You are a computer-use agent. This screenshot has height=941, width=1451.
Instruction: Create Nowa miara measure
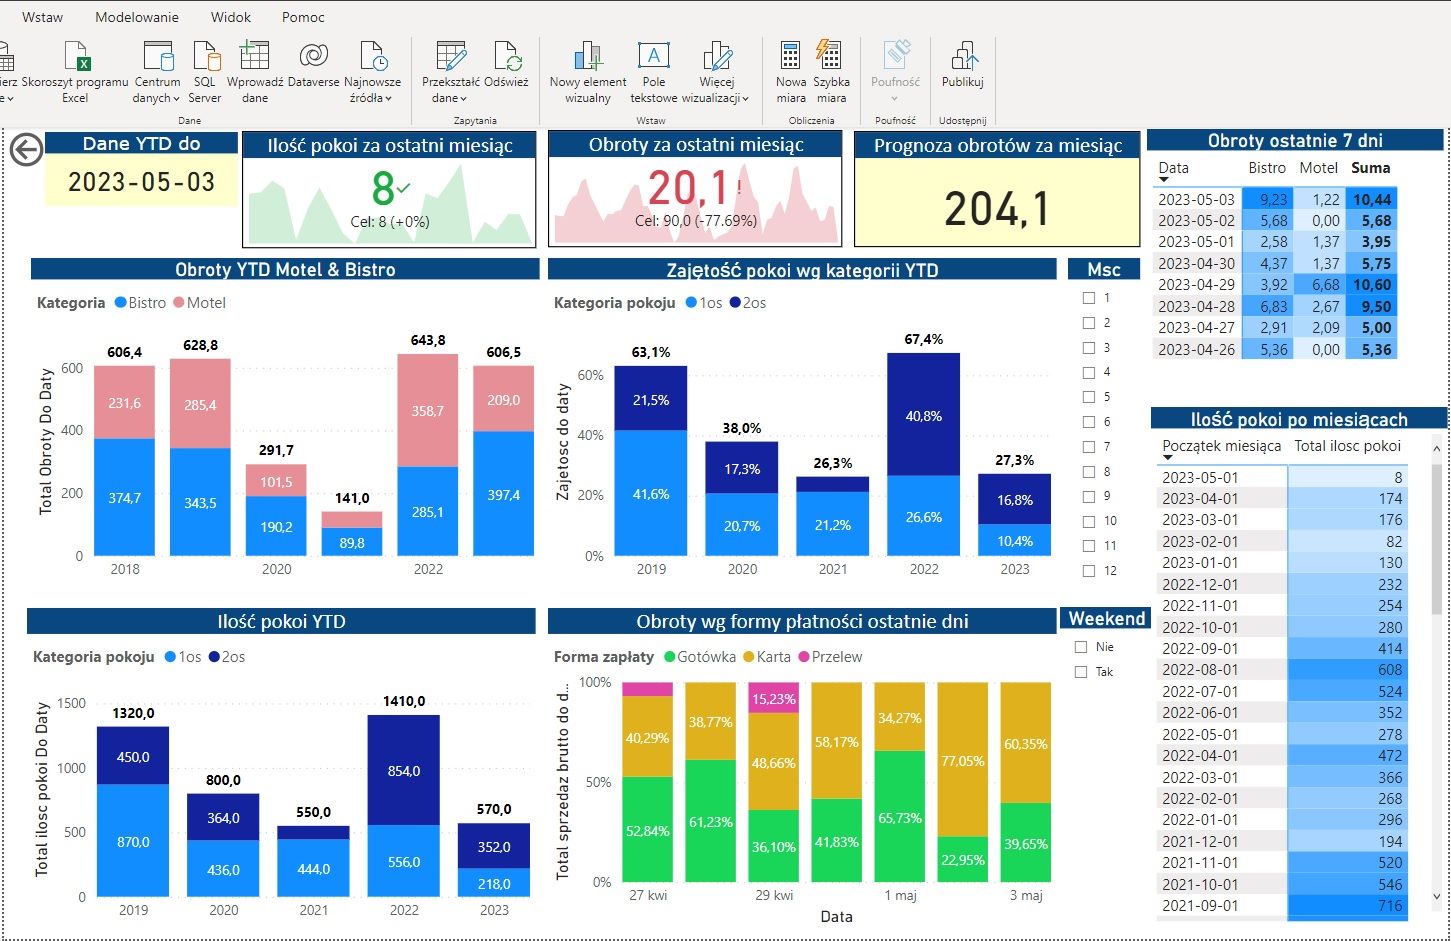(x=790, y=56)
